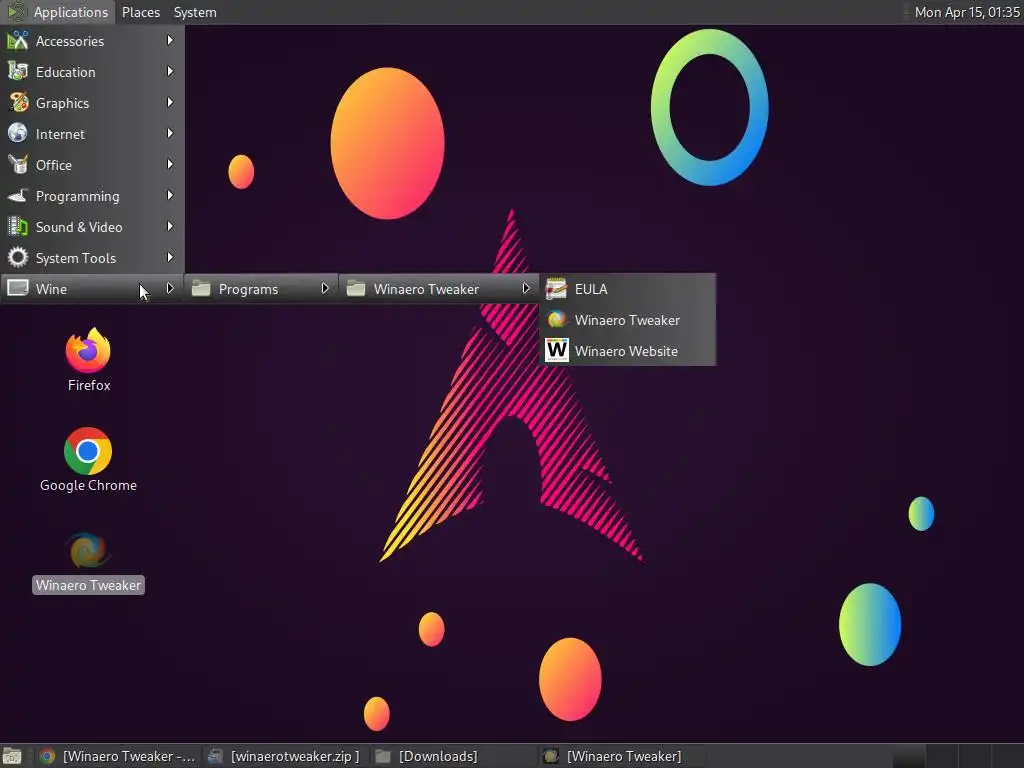Click the Firefox desktop label
This screenshot has height=768, width=1024.
click(89, 385)
